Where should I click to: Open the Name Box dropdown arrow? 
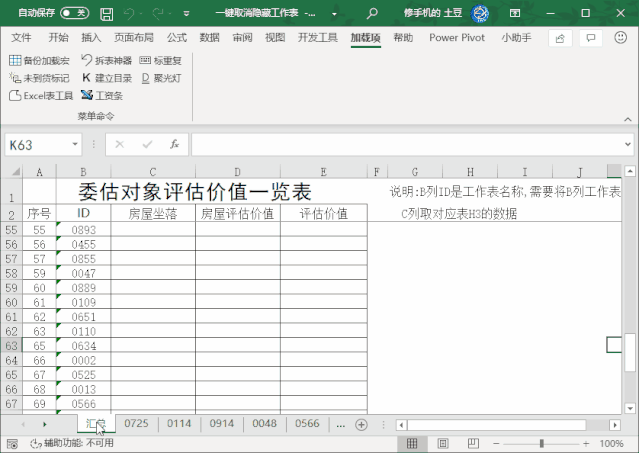[75, 144]
